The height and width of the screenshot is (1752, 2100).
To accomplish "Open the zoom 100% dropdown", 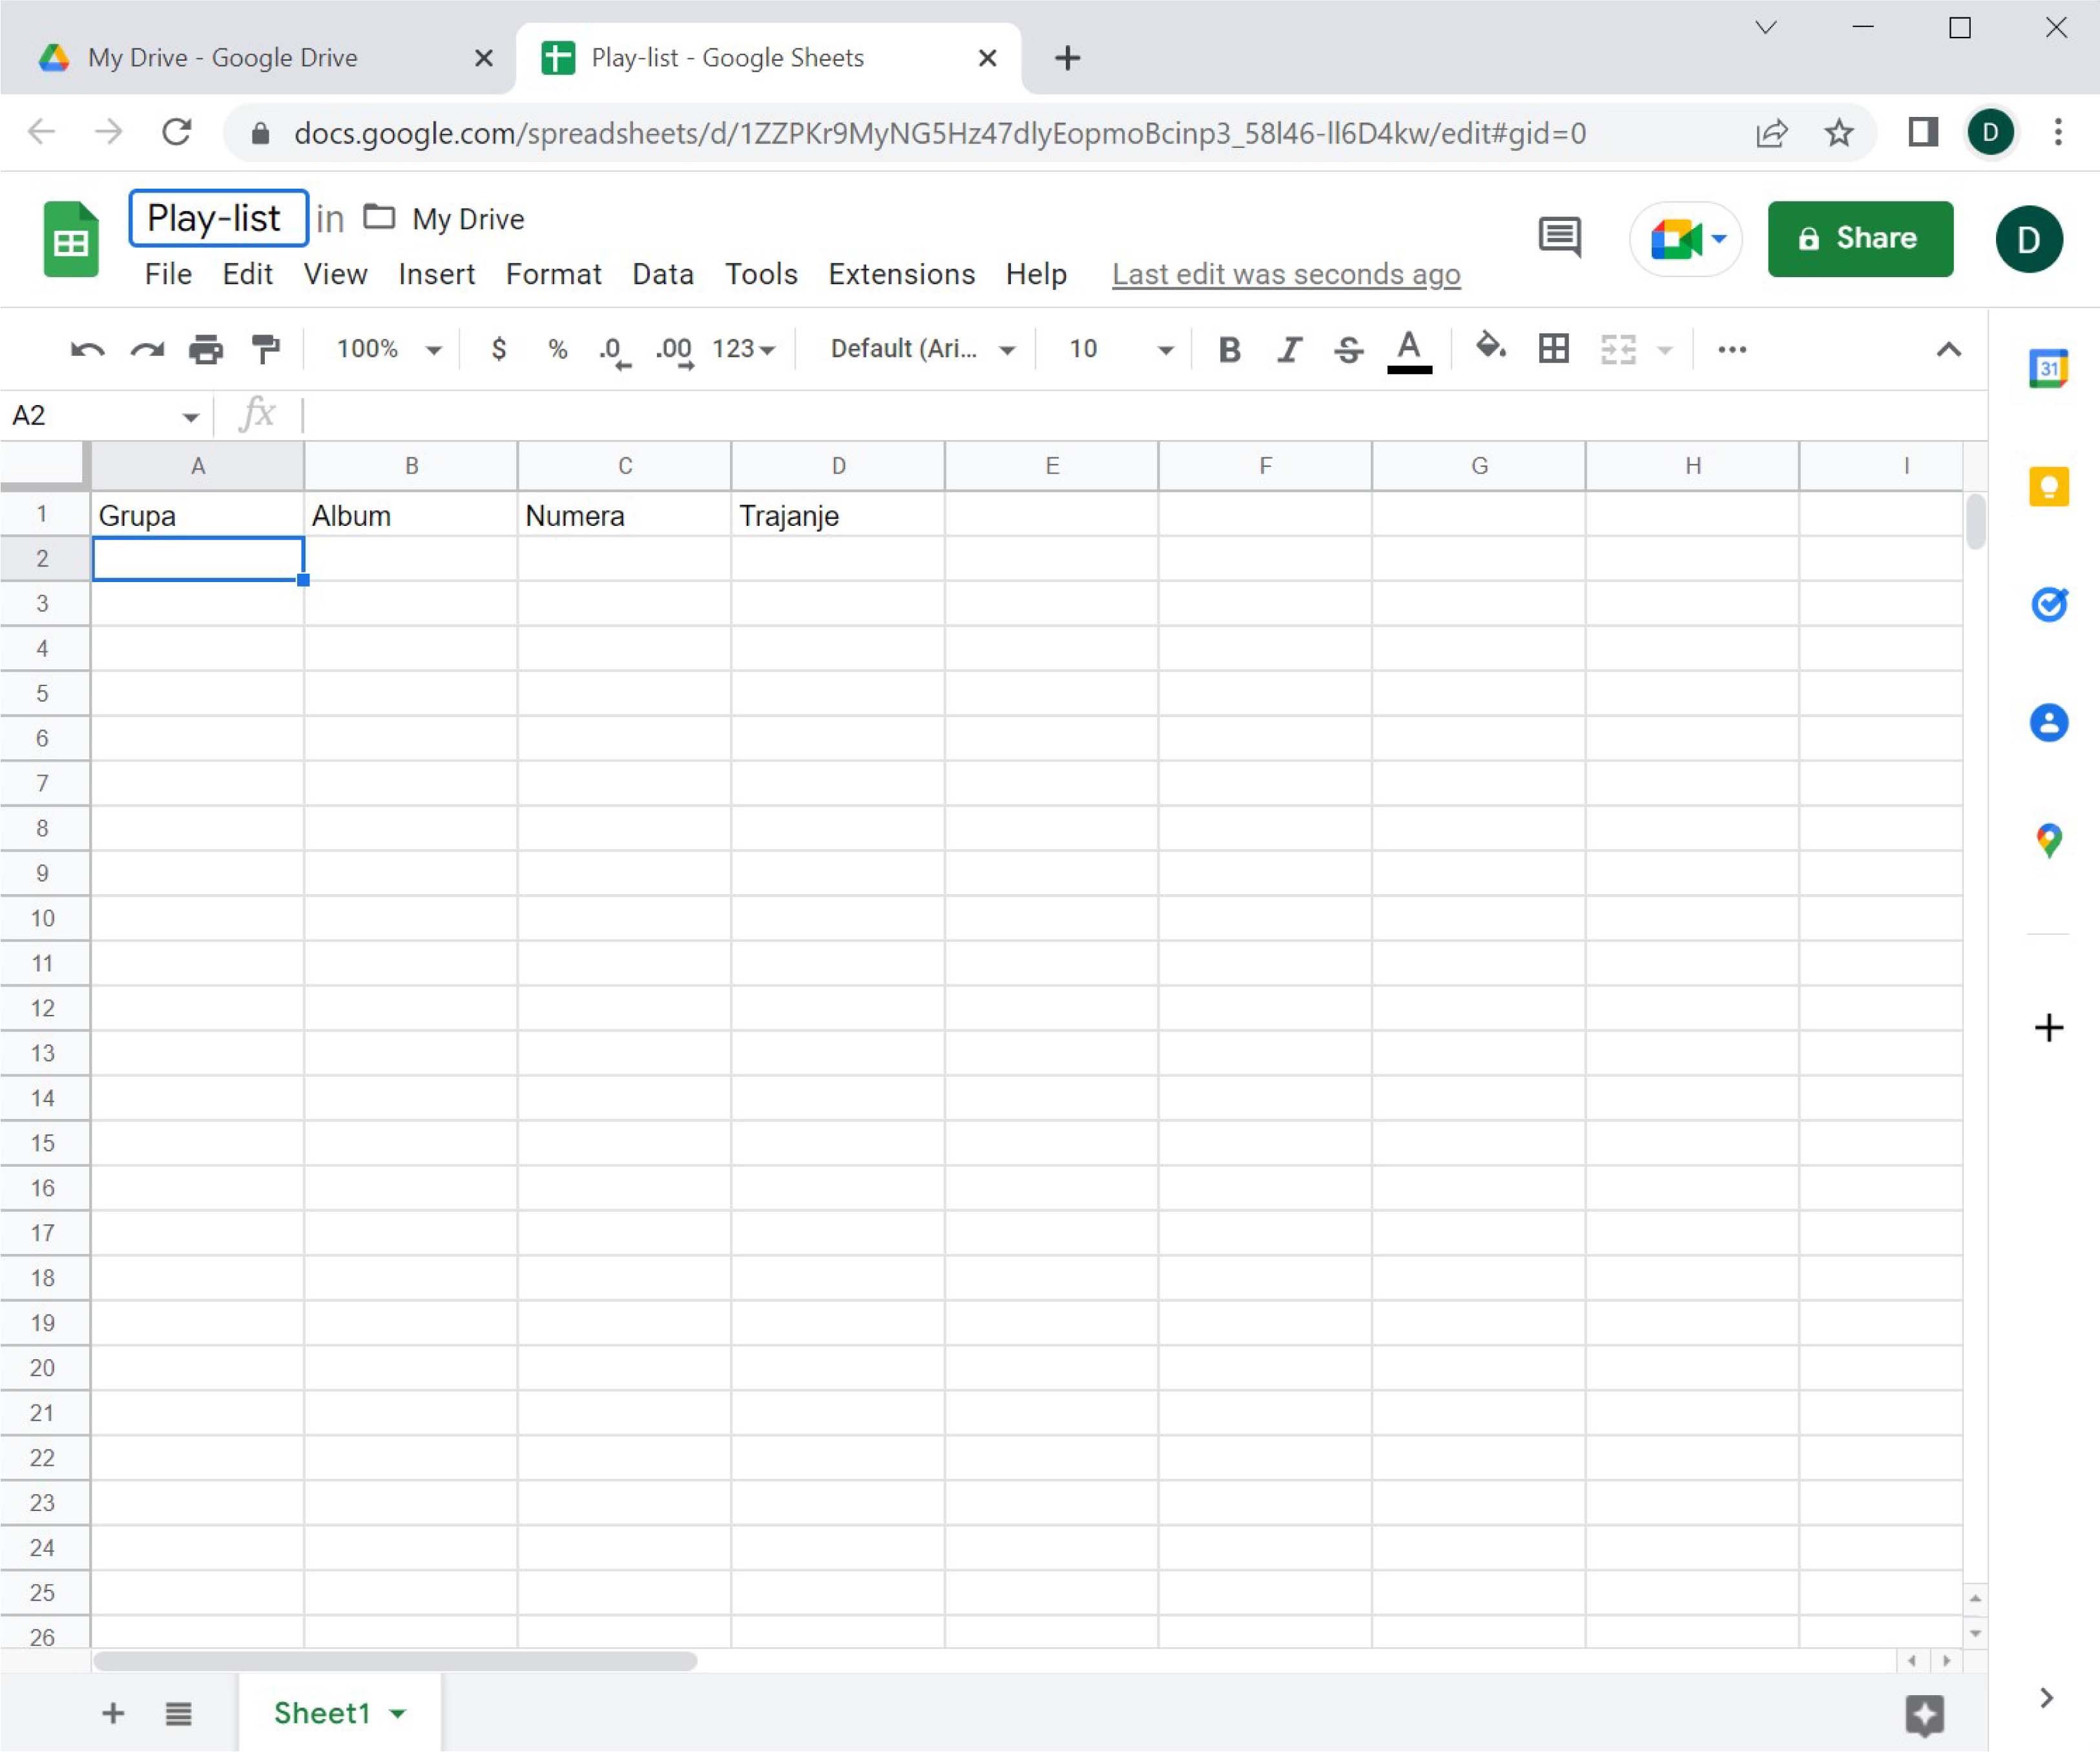I will tap(389, 349).
